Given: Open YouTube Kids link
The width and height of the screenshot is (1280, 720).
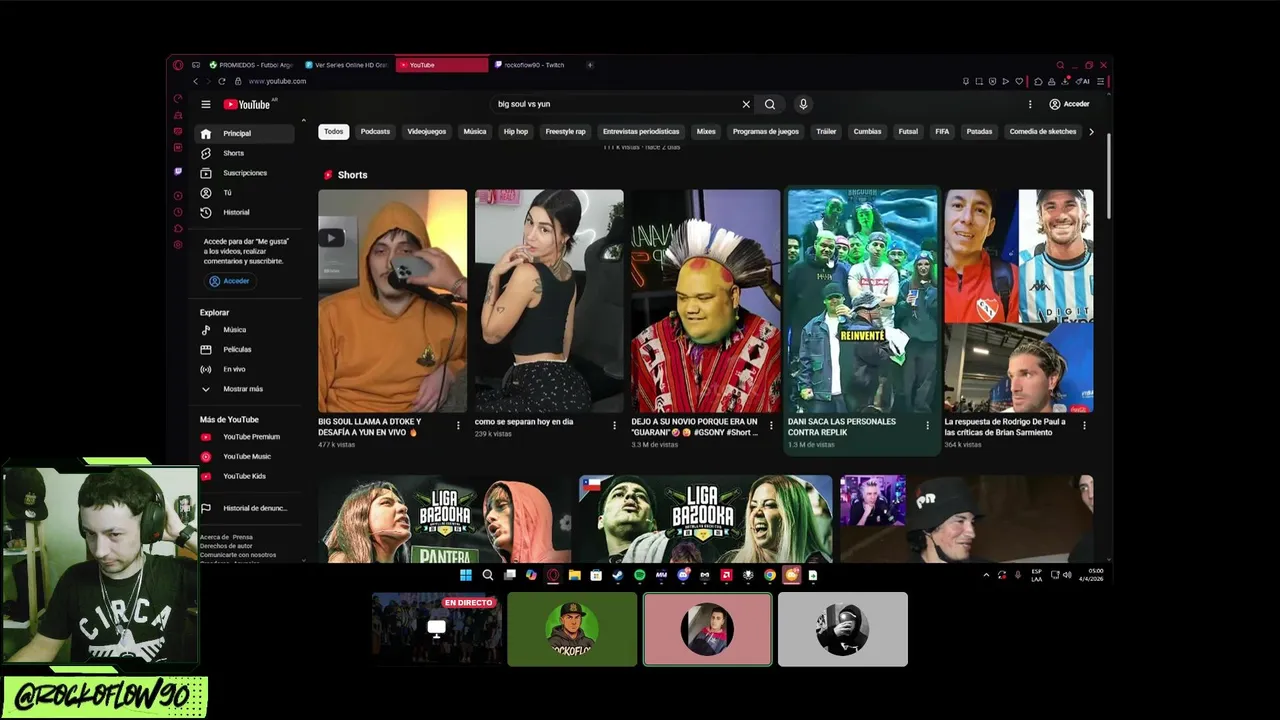Looking at the screenshot, I should tap(245, 476).
